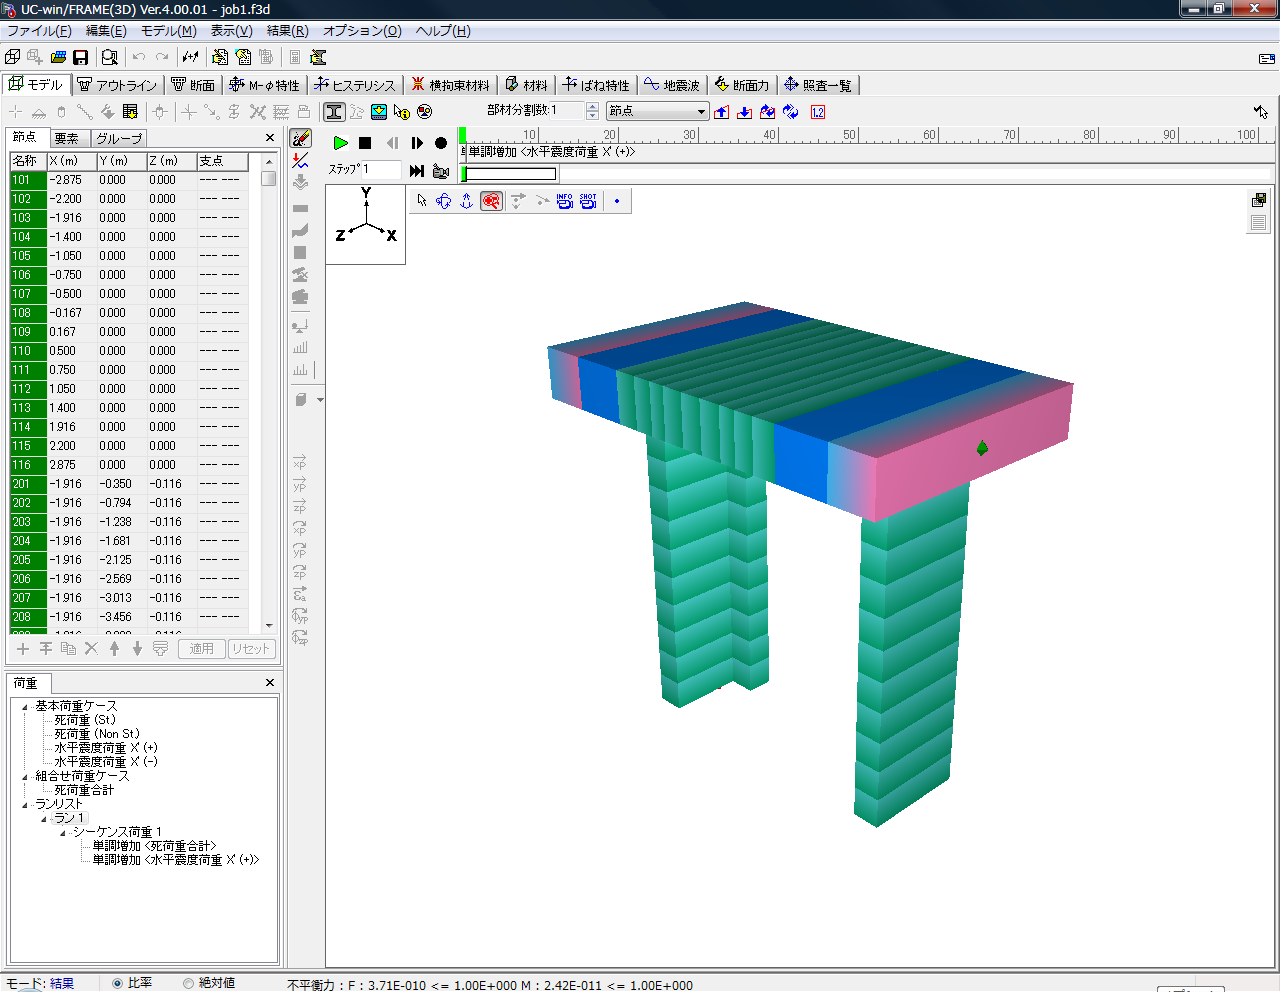1280x992 pixels.
Task: Select the rotate view tool icon
Action: pyautogui.click(x=444, y=201)
